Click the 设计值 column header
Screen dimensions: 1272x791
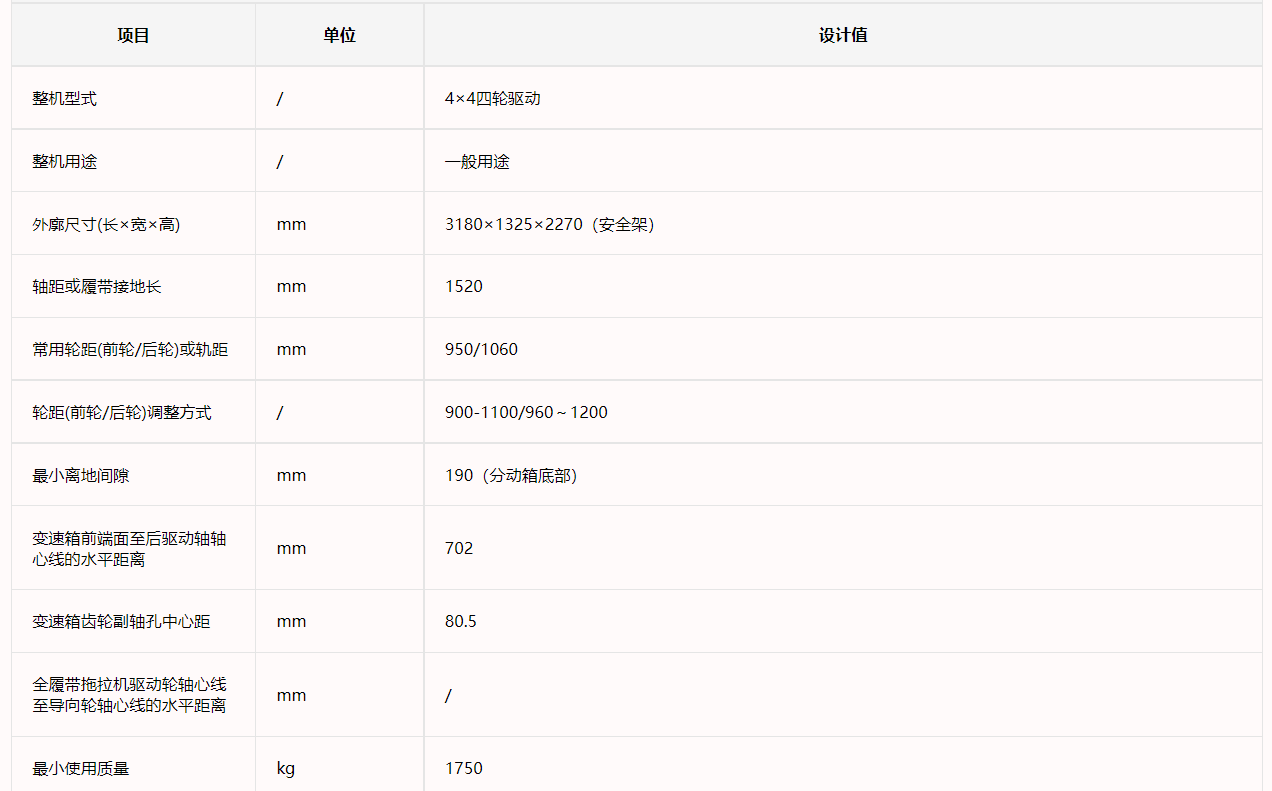[842, 35]
